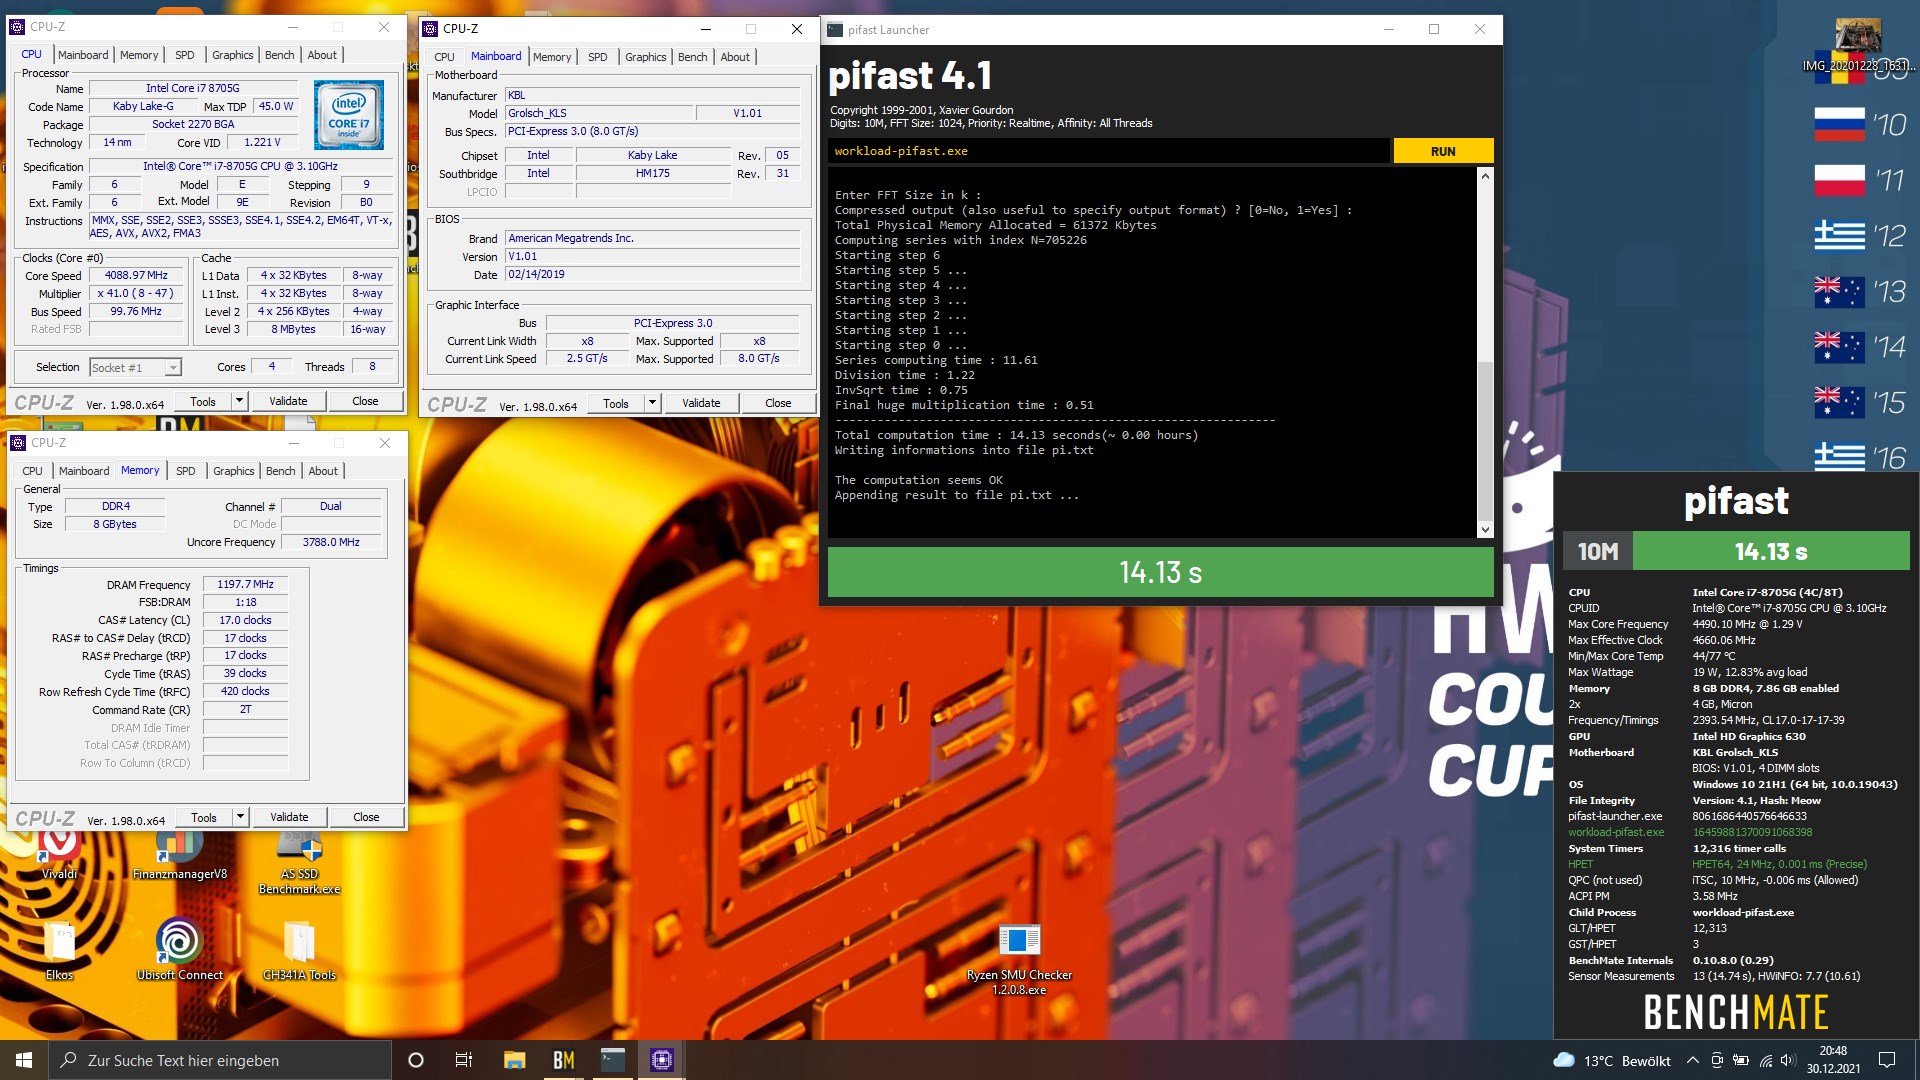This screenshot has height=1080, width=1920.
Task: Open Socket #1 selection dropdown
Action: 135,367
